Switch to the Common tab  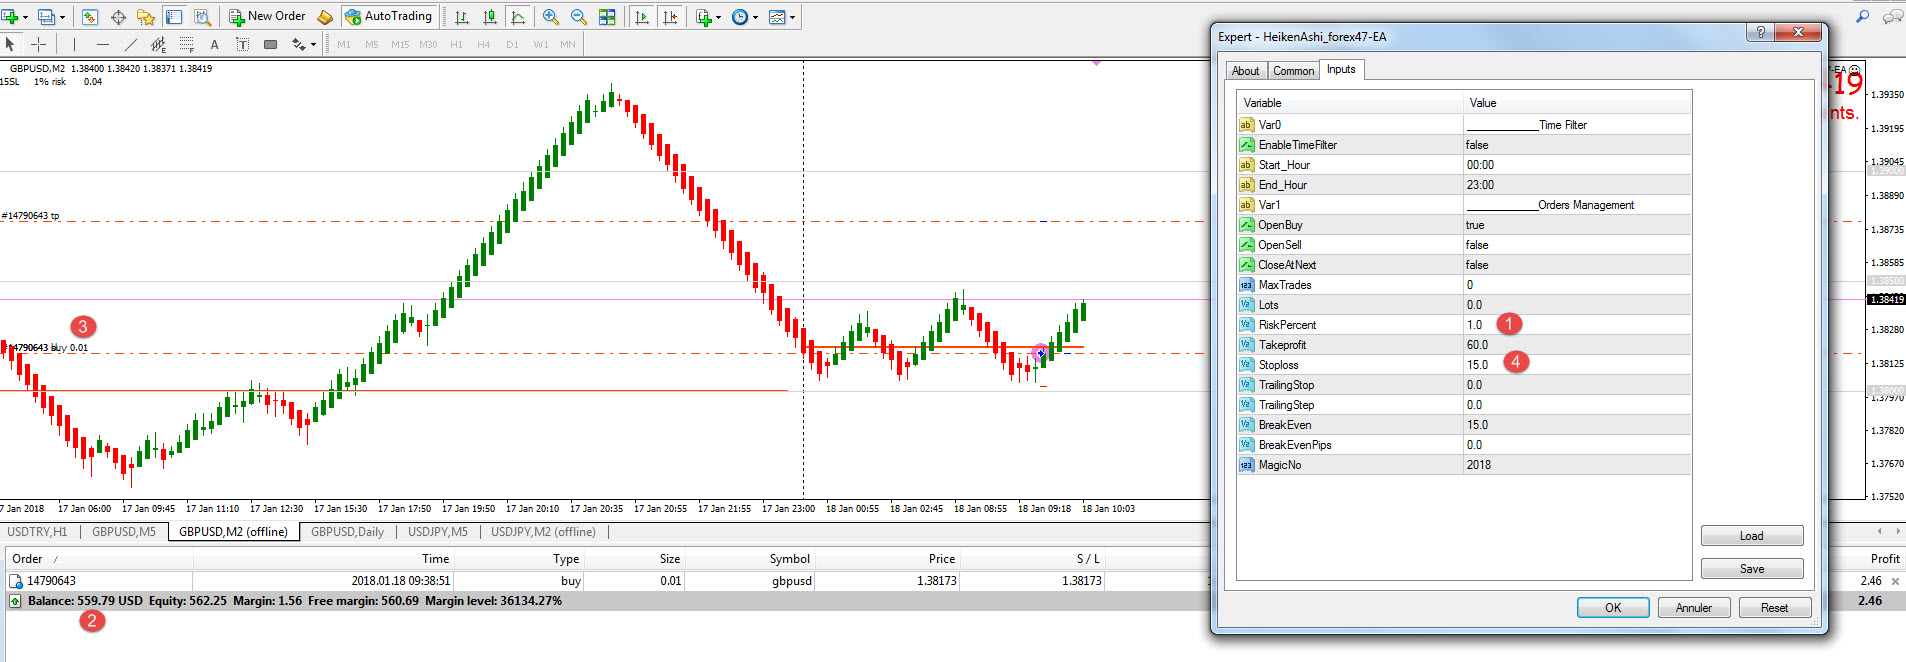click(x=1293, y=71)
